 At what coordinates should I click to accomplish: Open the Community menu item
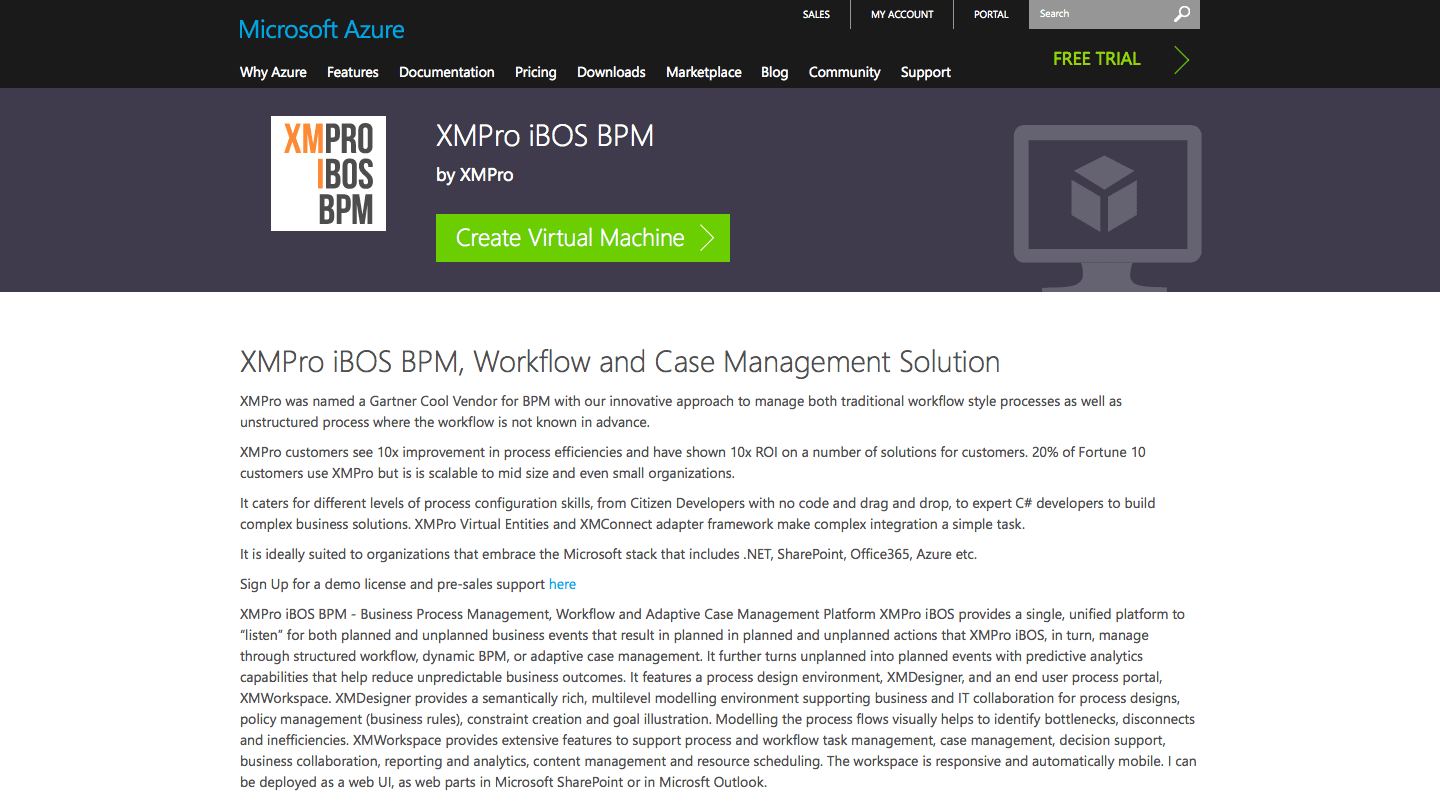click(x=845, y=72)
